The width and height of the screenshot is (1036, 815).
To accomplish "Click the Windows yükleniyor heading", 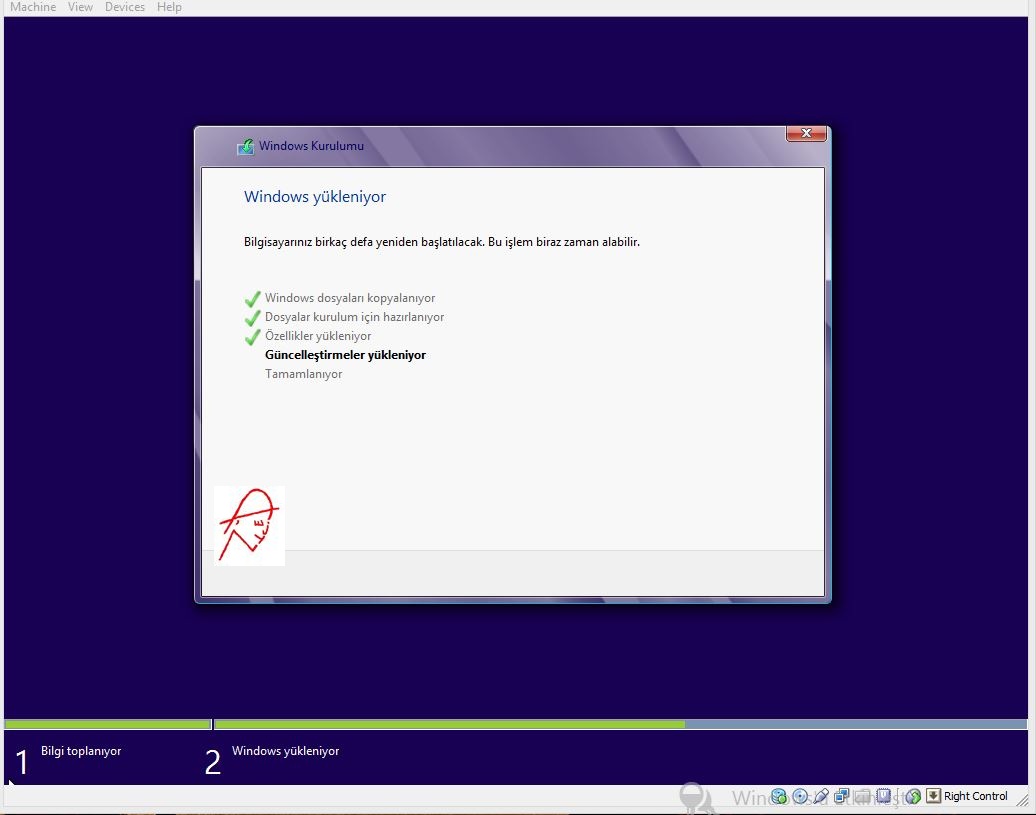I will point(314,197).
